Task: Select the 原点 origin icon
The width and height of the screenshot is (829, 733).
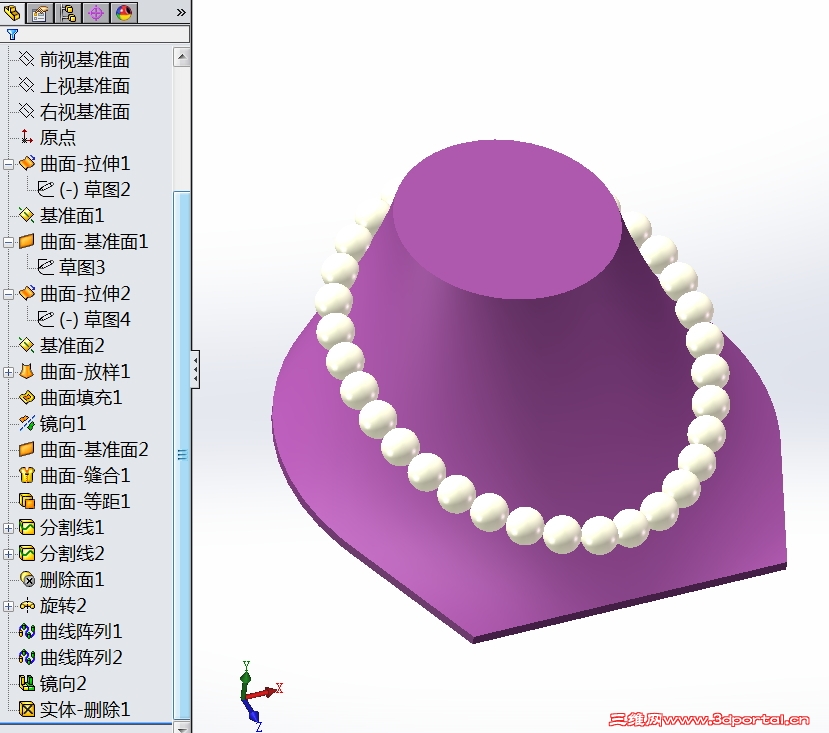Action: (x=26, y=137)
